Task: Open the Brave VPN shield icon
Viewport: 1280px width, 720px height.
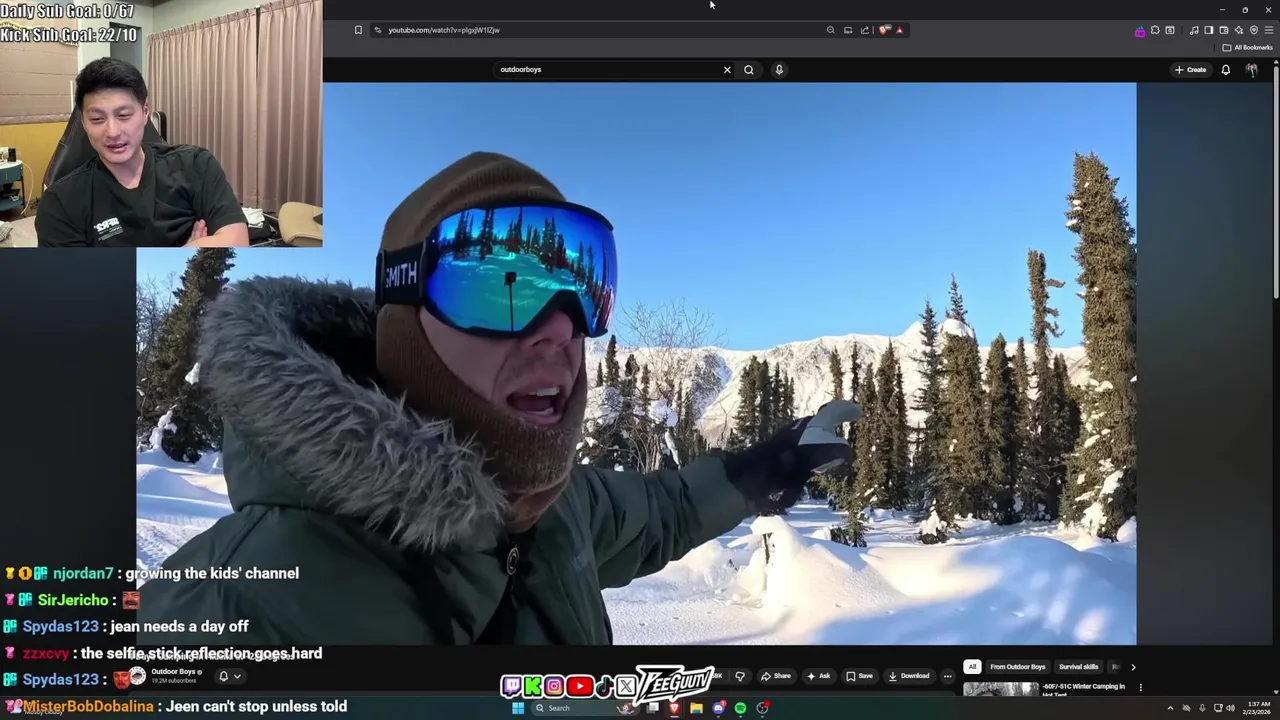Action: pos(1254,30)
